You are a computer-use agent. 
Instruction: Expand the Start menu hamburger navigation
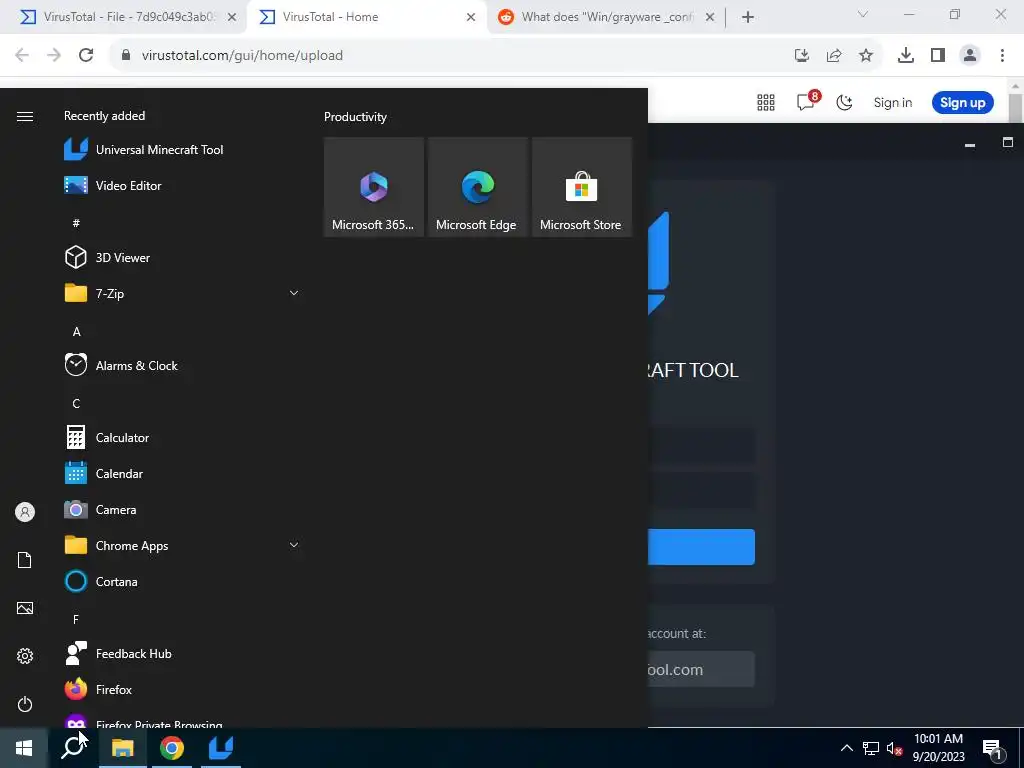tap(25, 116)
